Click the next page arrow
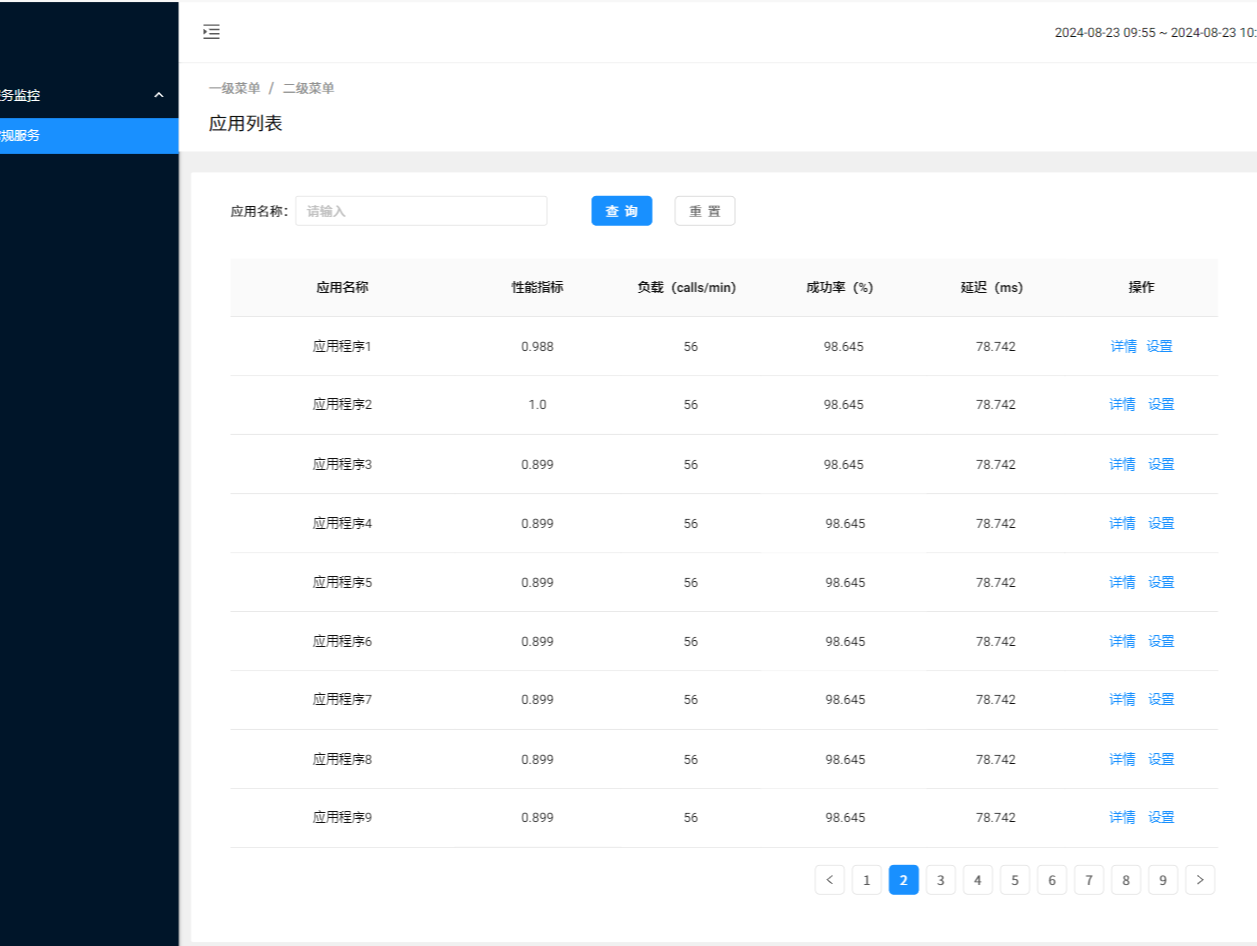The width and height of the screenshot is (1257, 946). pos(1200,879)
